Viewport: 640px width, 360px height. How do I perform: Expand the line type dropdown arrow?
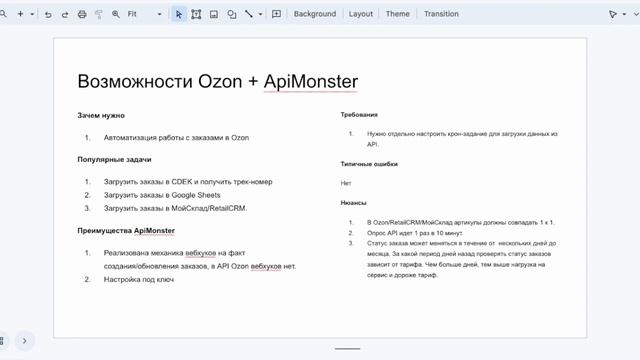(x=260, y=14)
